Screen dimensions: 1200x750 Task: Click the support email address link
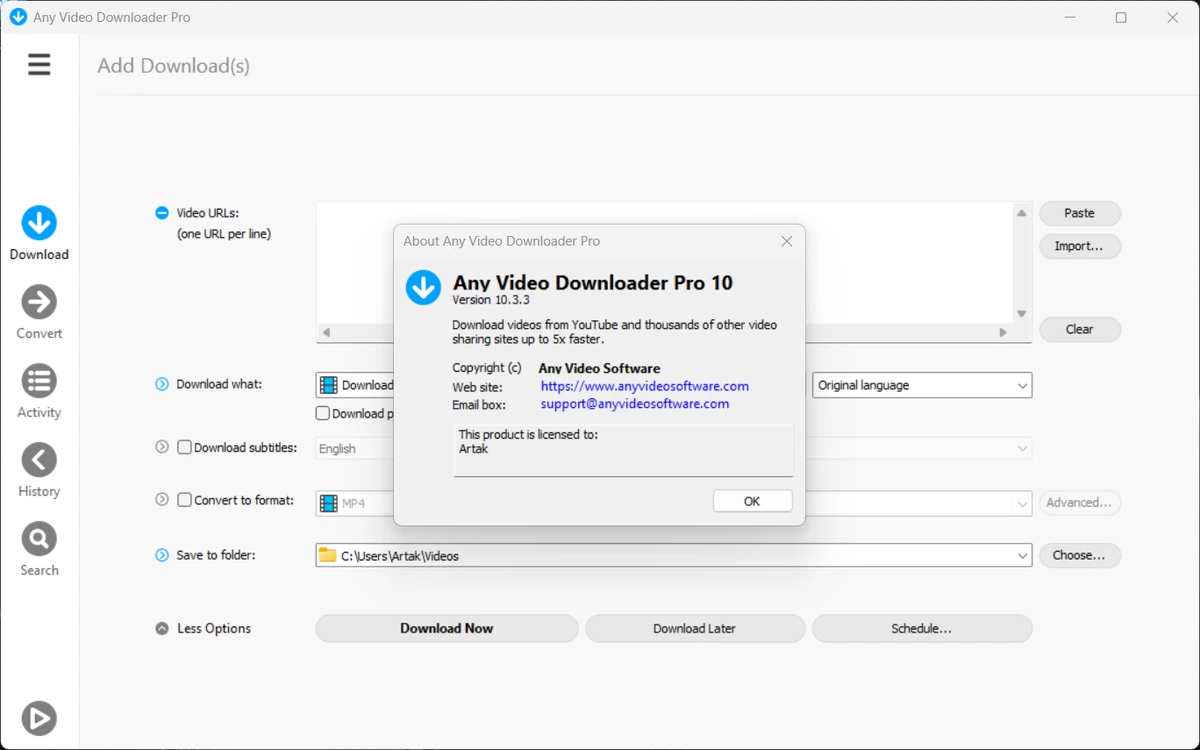[x=635, y=404]
